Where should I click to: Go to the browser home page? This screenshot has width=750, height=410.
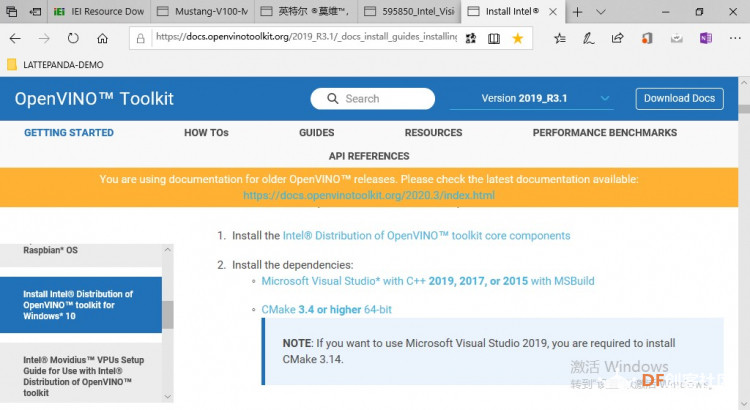tap(102, 38)
